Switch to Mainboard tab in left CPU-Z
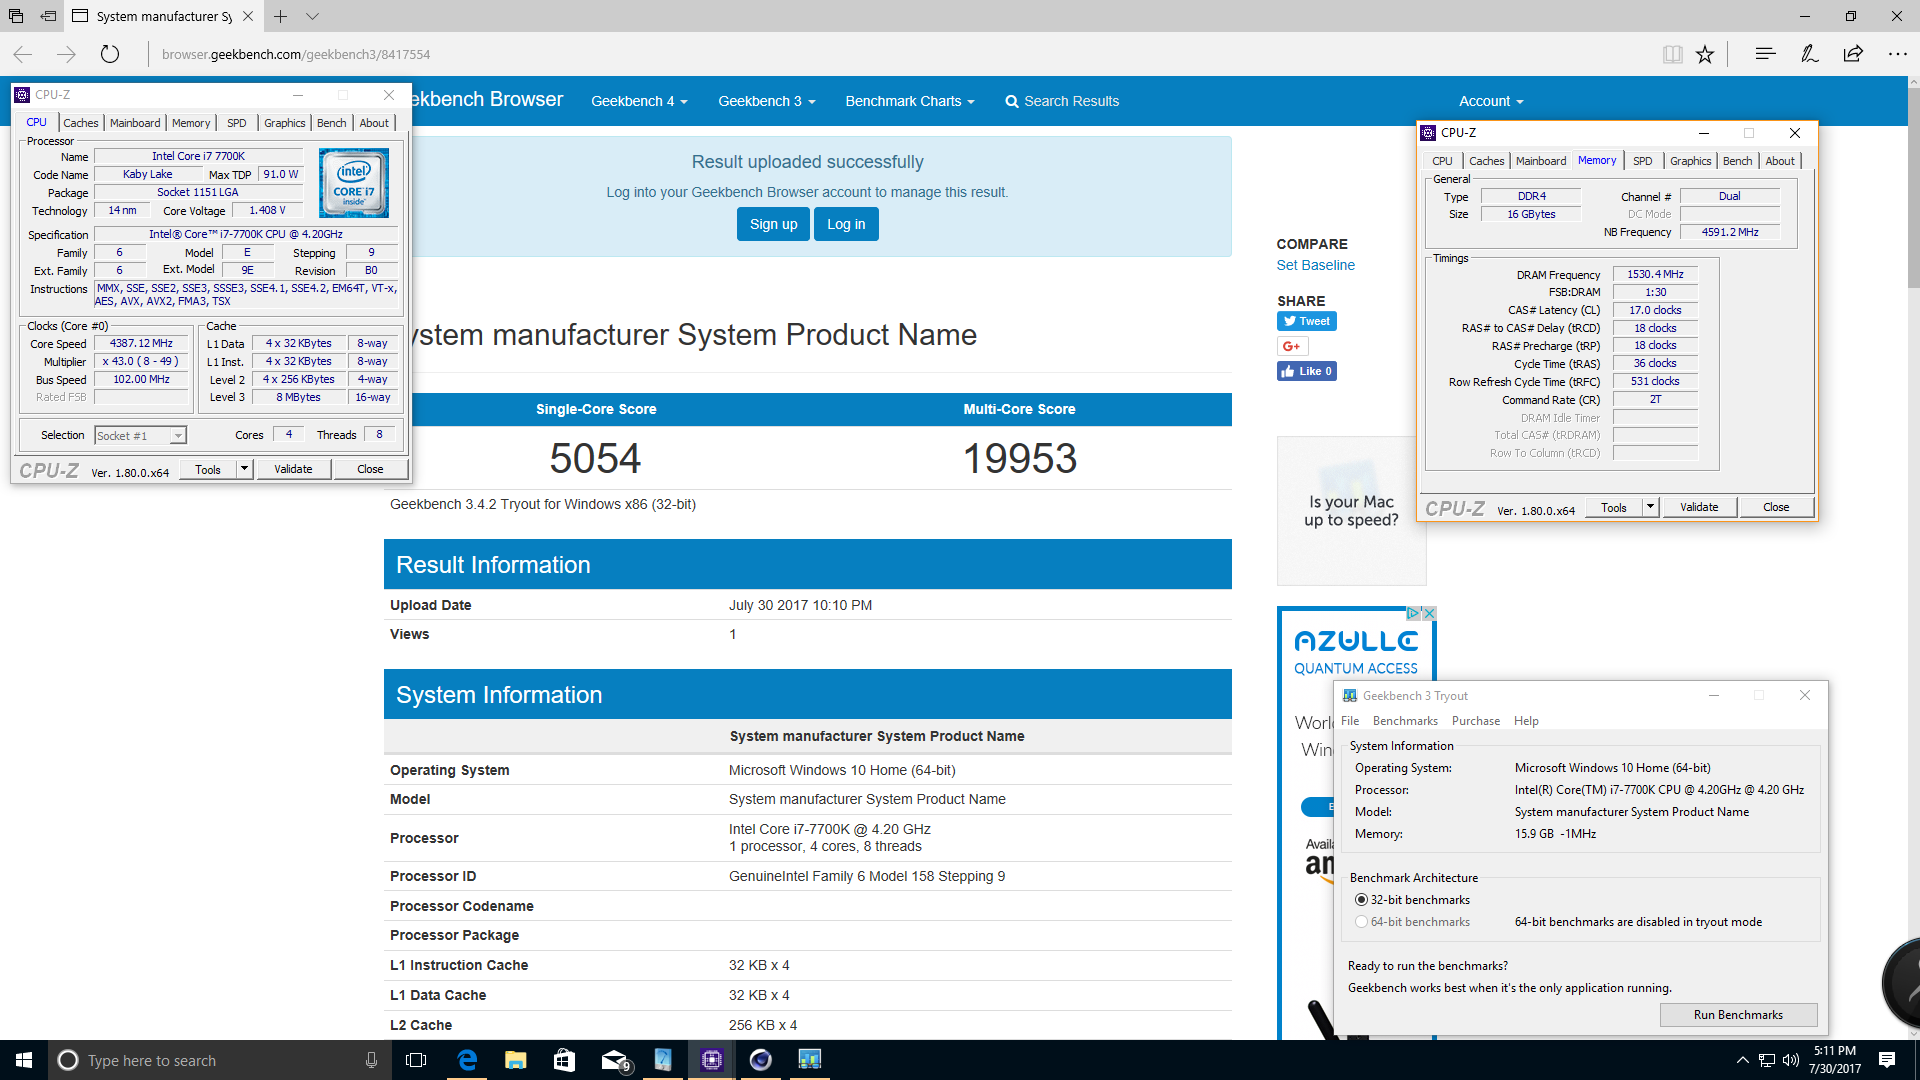 tap(135, 123)
